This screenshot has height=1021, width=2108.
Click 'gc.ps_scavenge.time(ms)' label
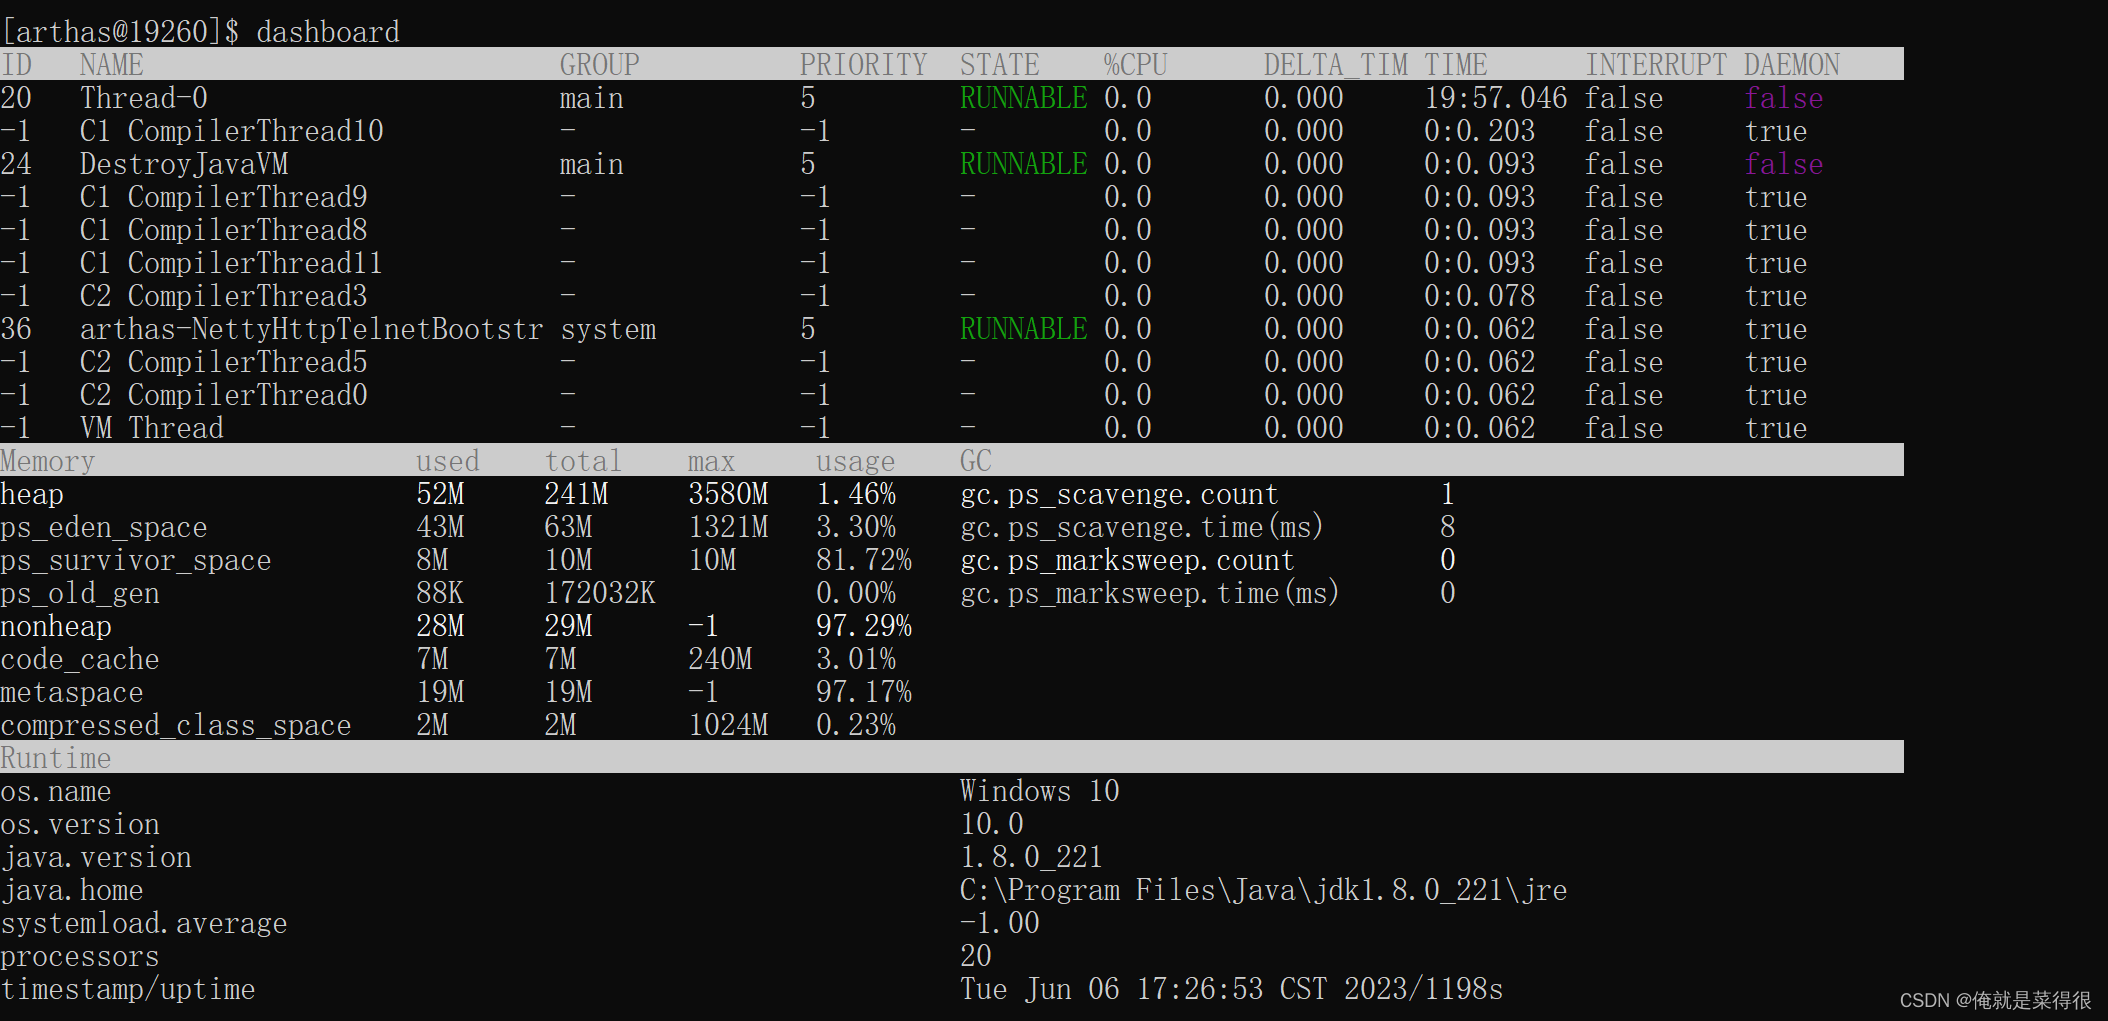coord(1142,527)
